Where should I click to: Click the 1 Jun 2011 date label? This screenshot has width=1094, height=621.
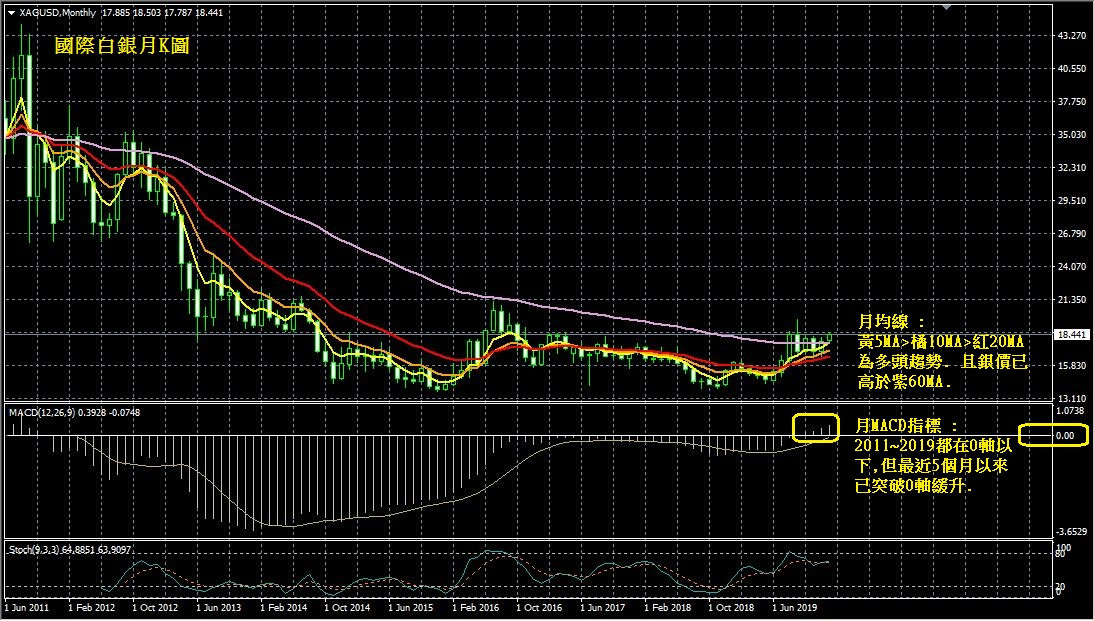tap(26, 608)
